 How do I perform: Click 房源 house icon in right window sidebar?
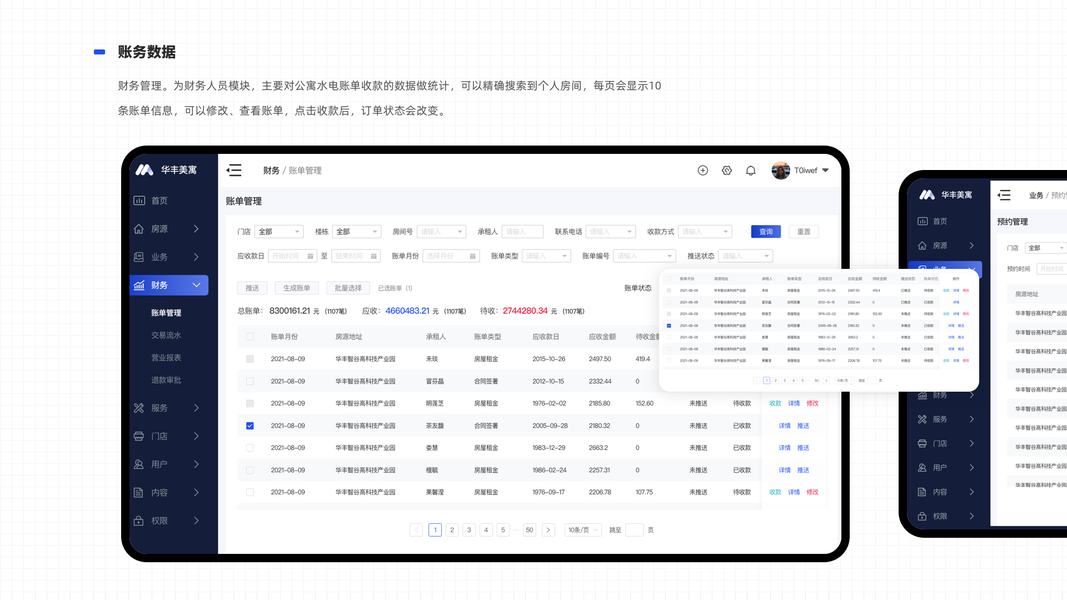922,246
